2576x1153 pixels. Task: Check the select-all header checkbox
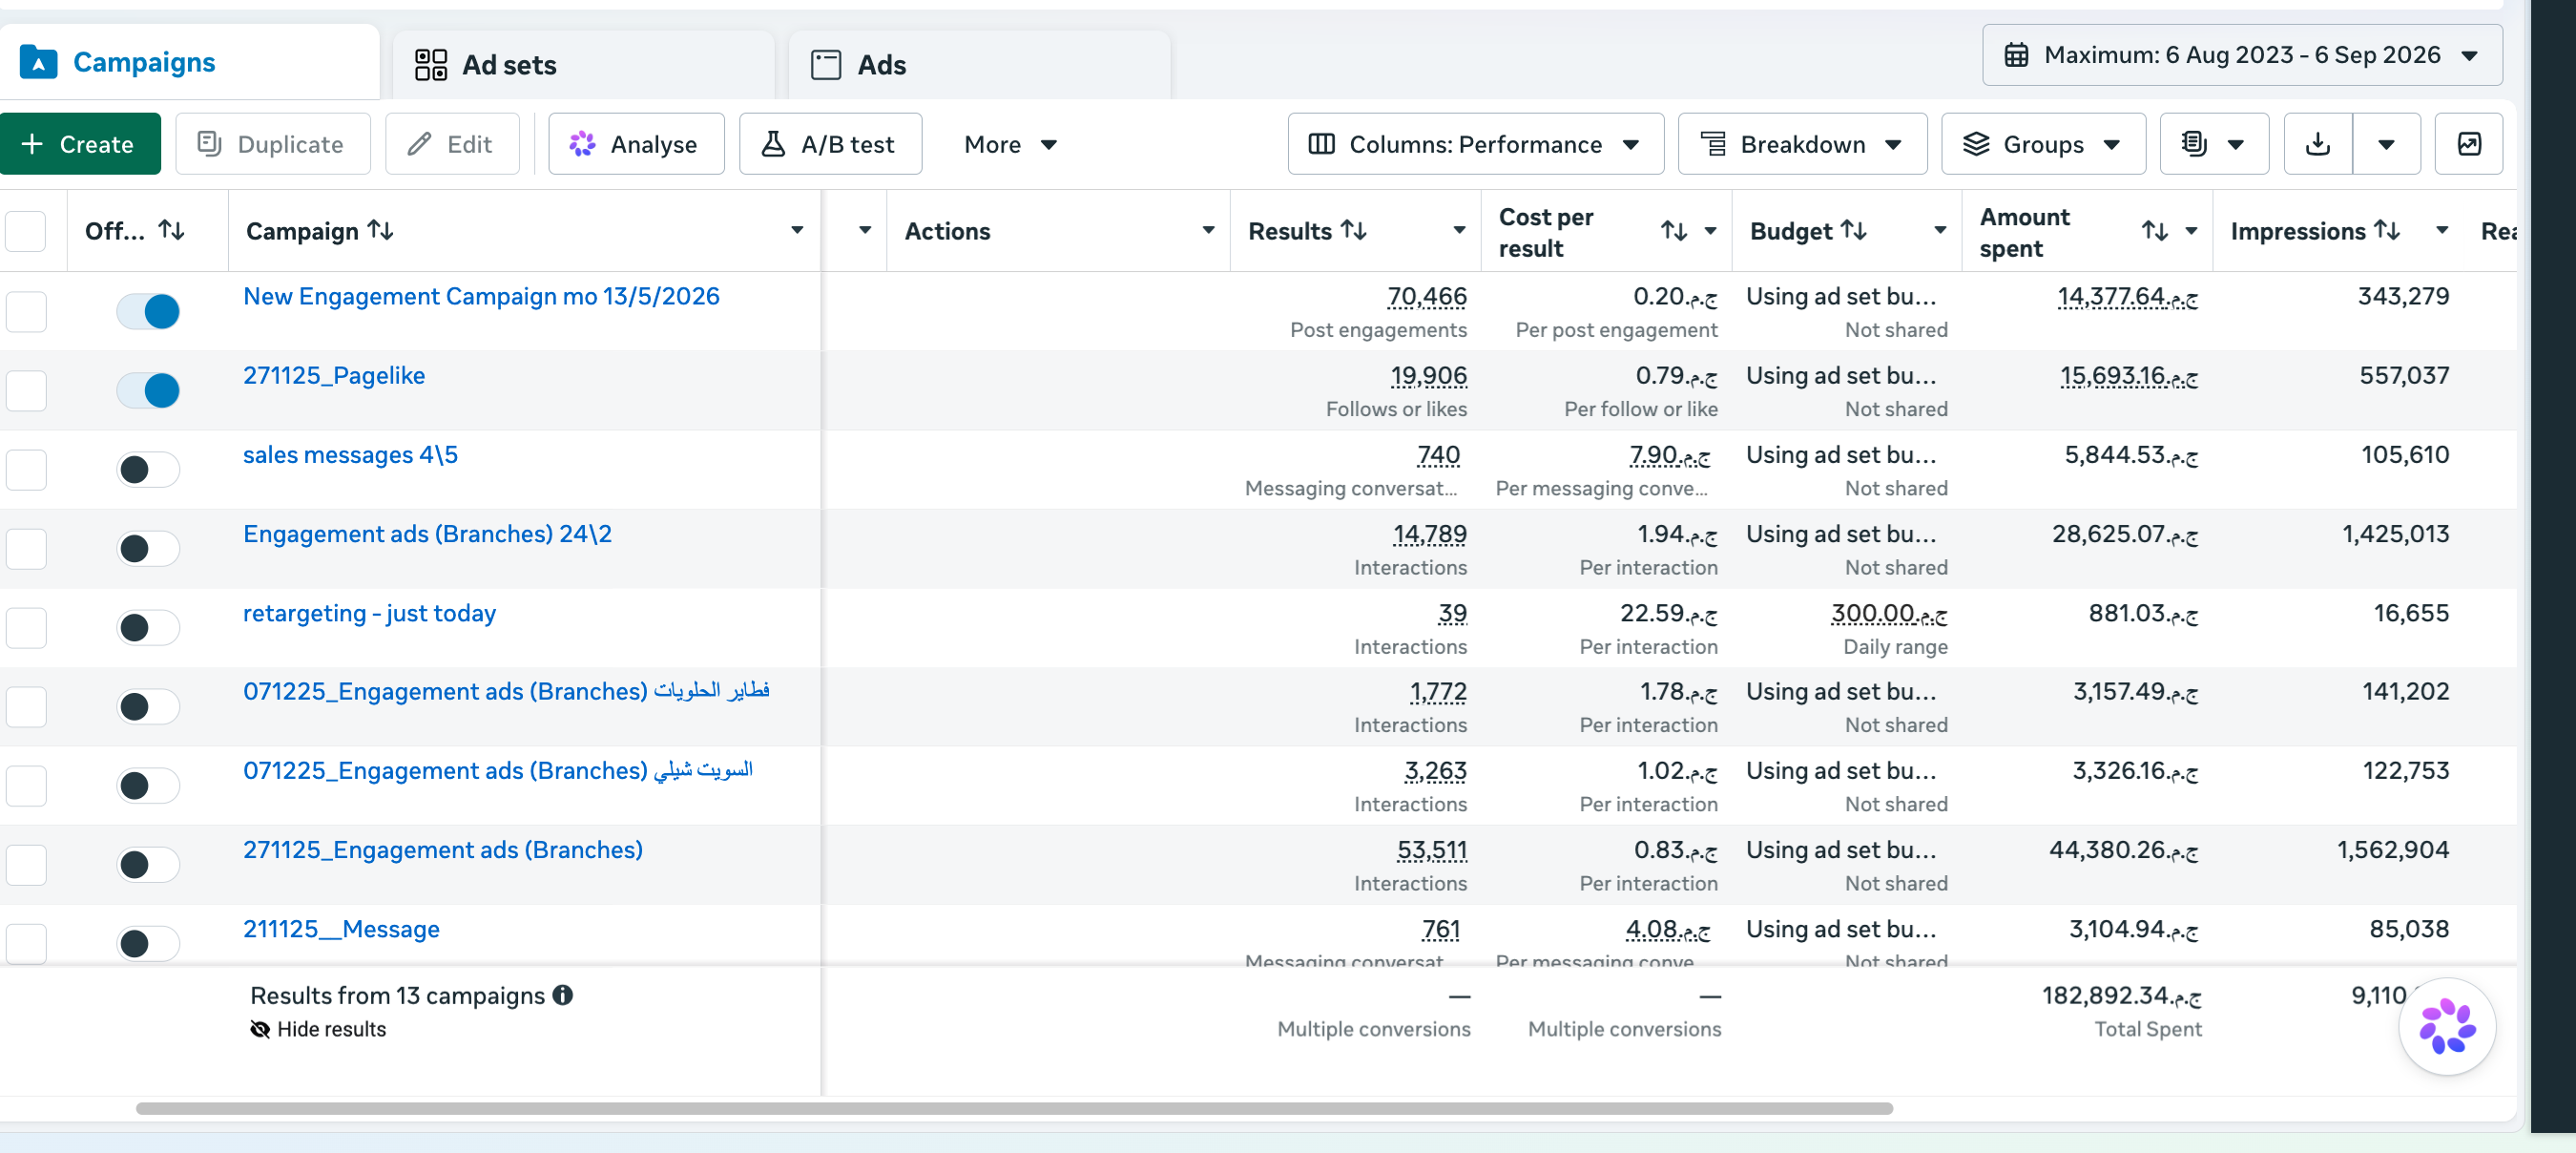coord(26,231)
